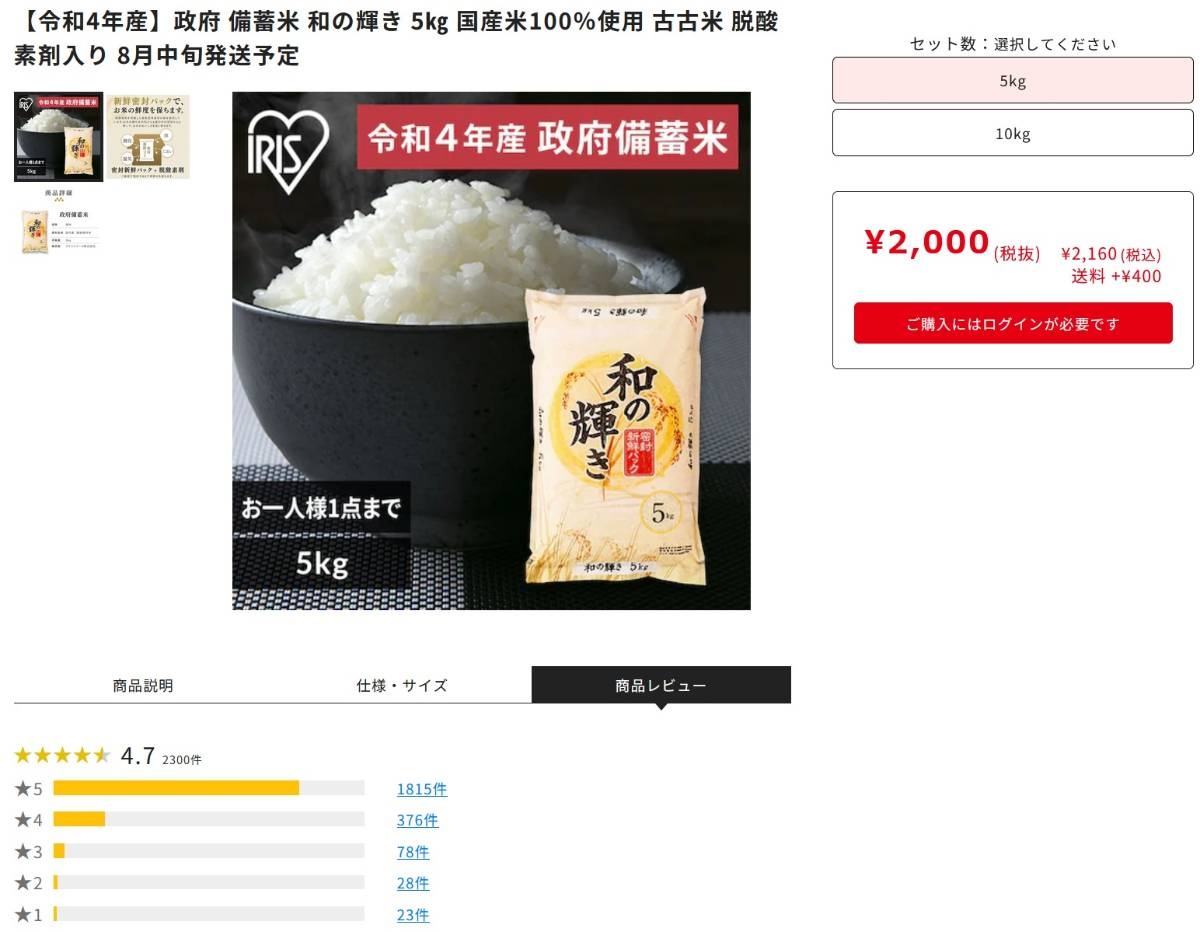
Task: Click the four-star rating bar
Action: [x=209, y=820]
